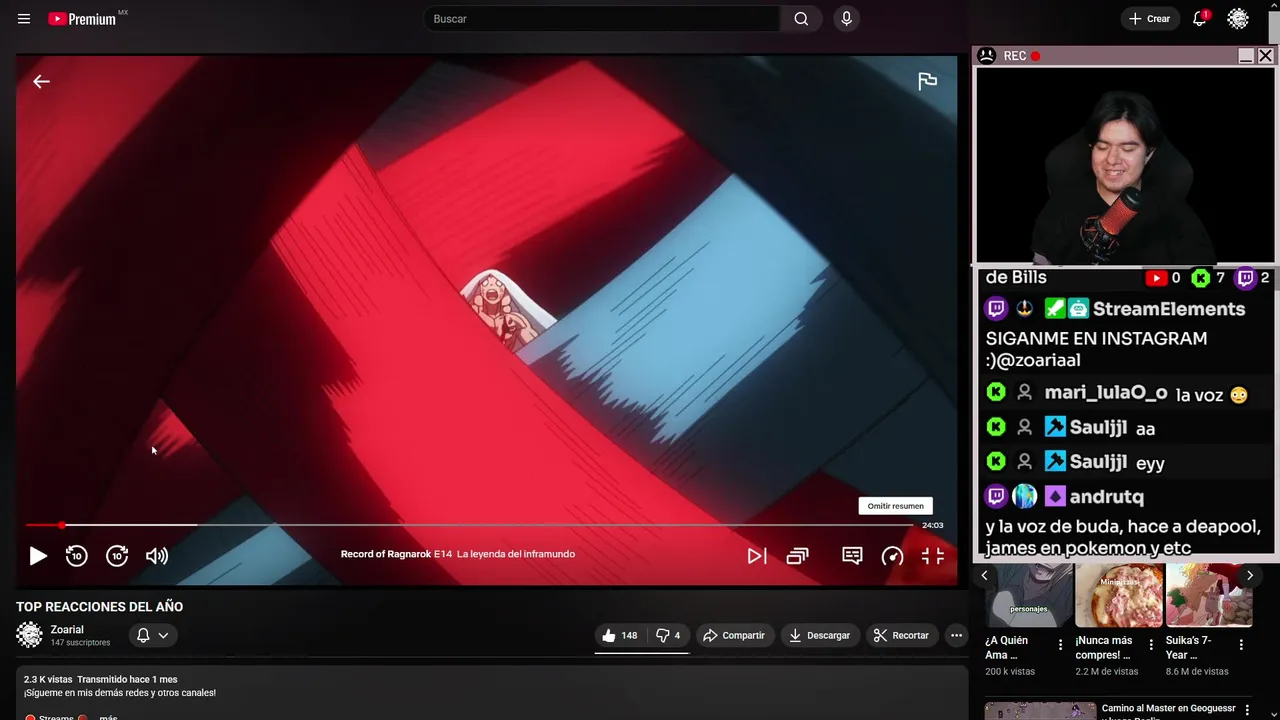Viewport: 1280px width, 720px height.
Task: Open options for ¿A Quién Ama short
Action: tap(1060, 645)
